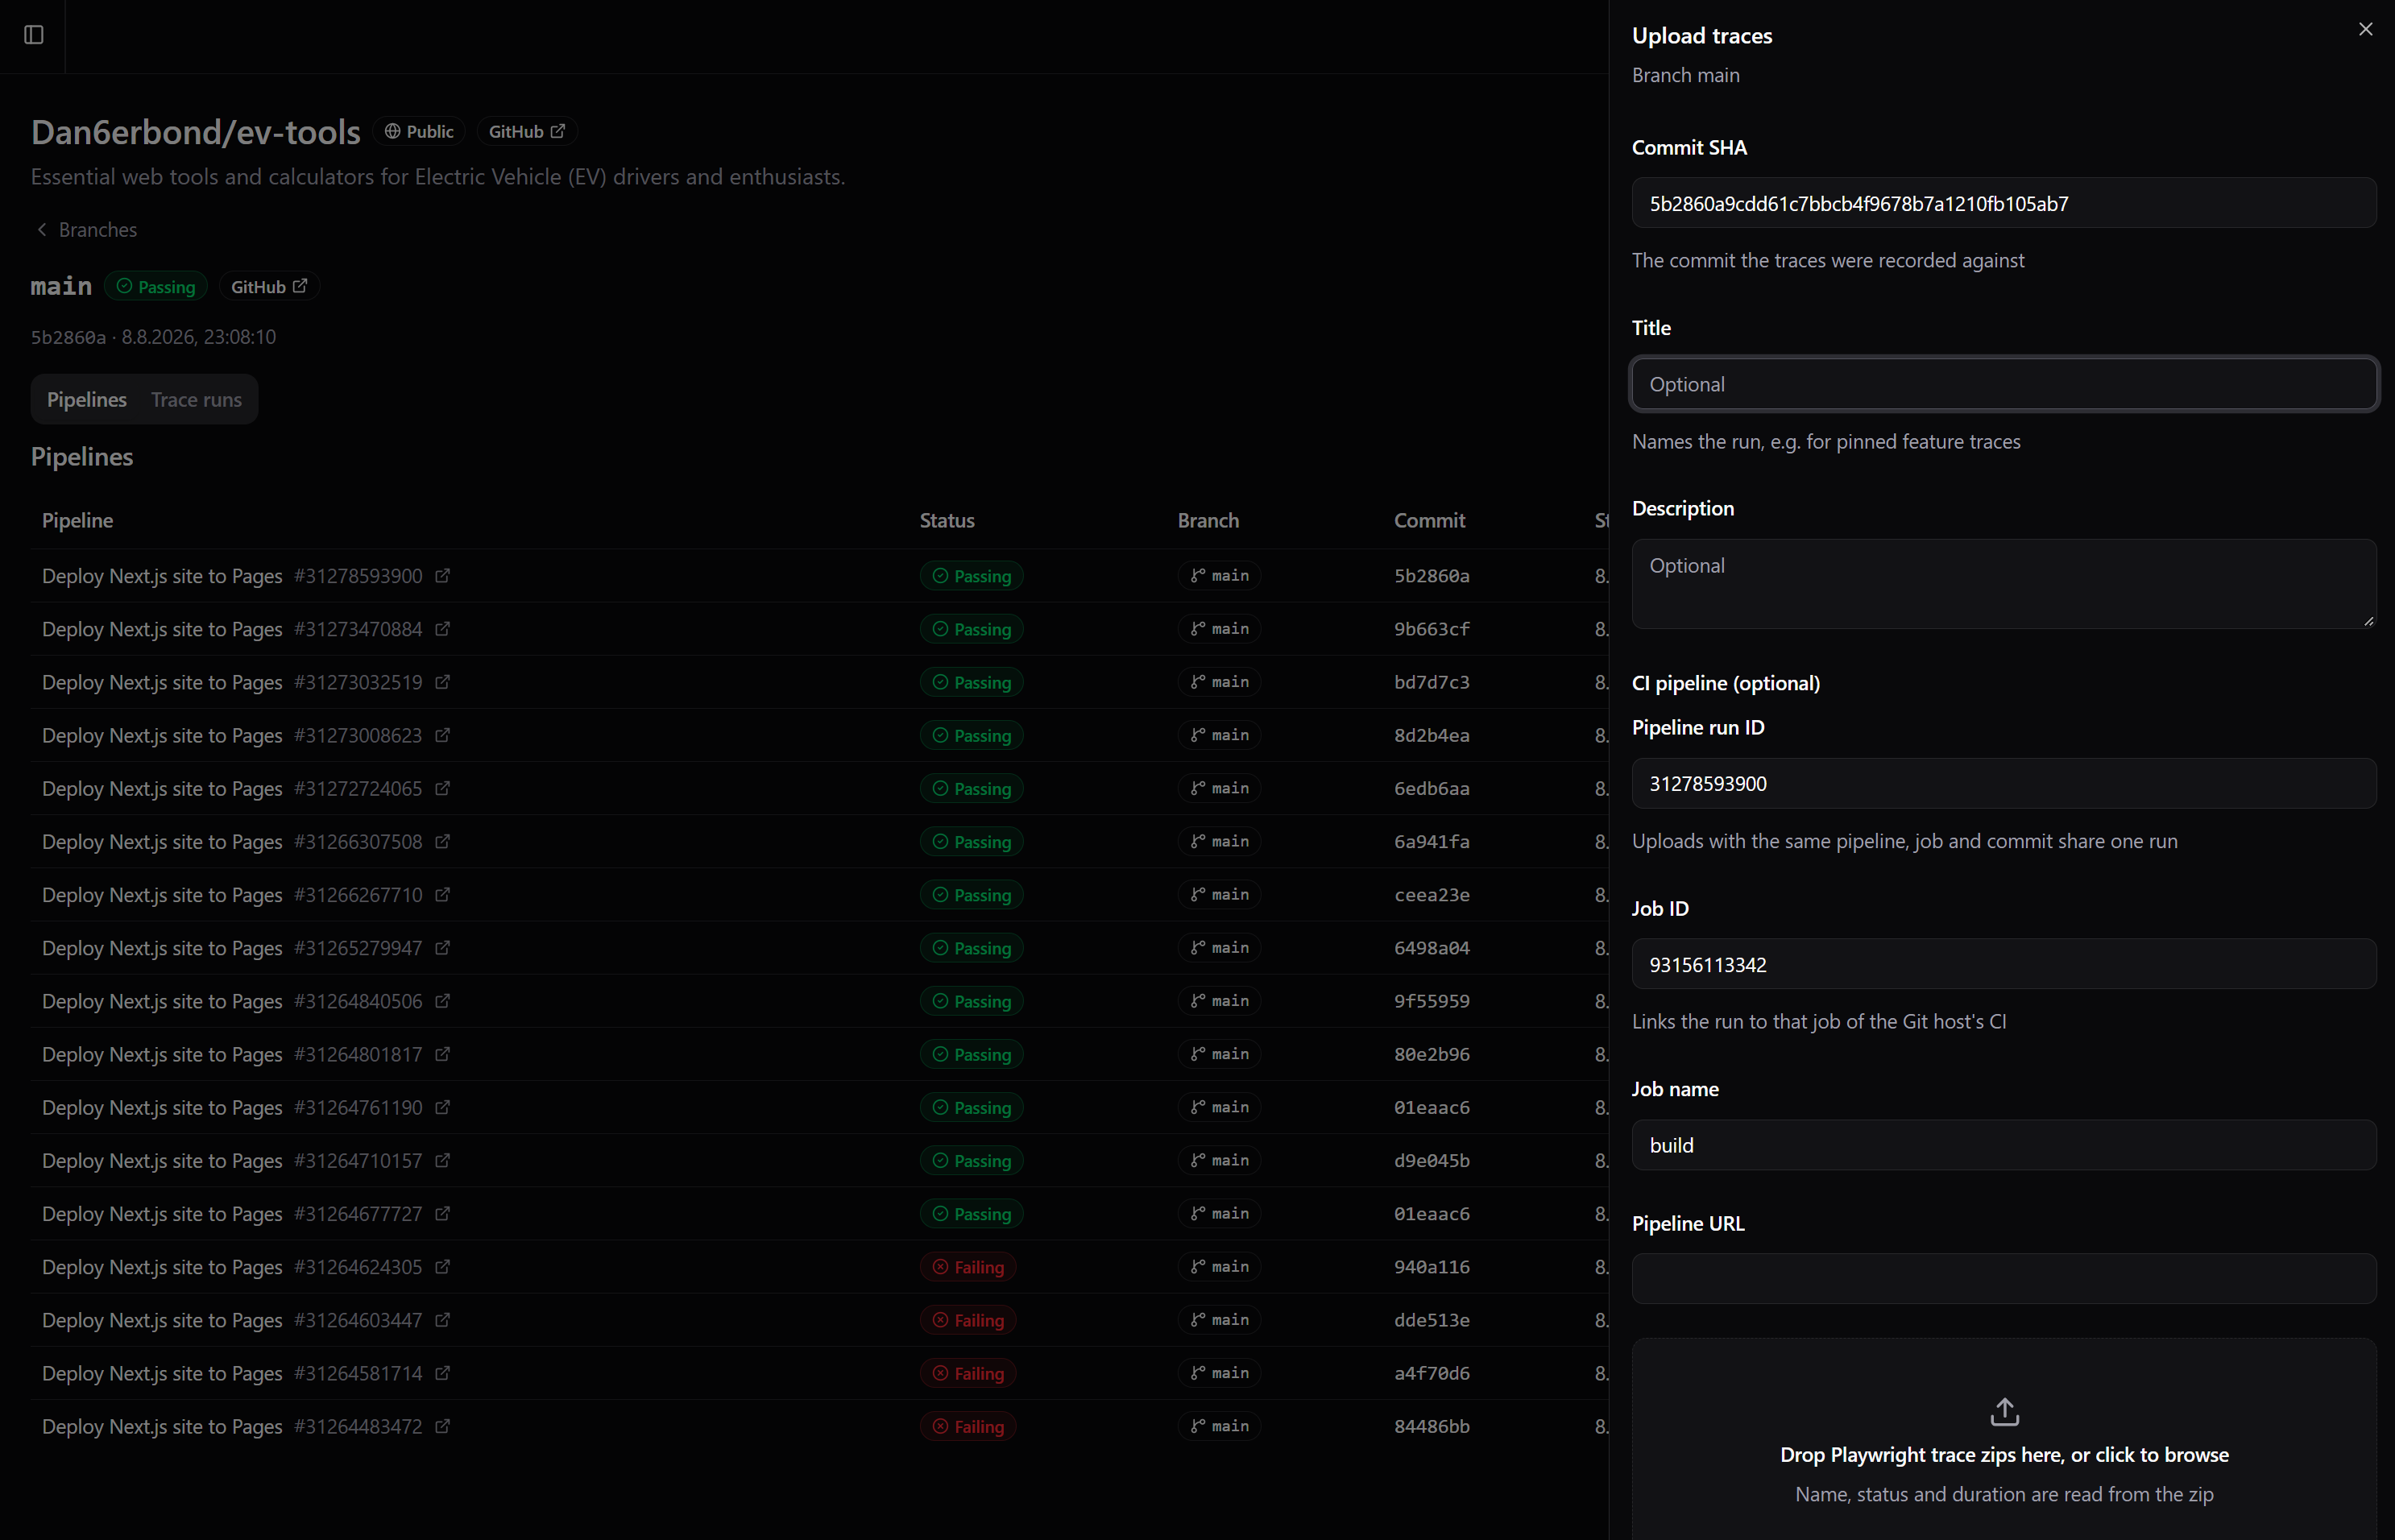Click main branch tag in row 6edb6aa
This screenshot has height=1540, width=2395.
1219,788
